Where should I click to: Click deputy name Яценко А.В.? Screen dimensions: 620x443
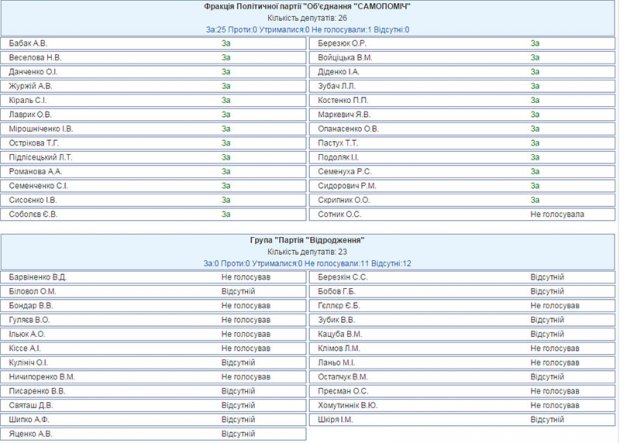coord(30,434)
